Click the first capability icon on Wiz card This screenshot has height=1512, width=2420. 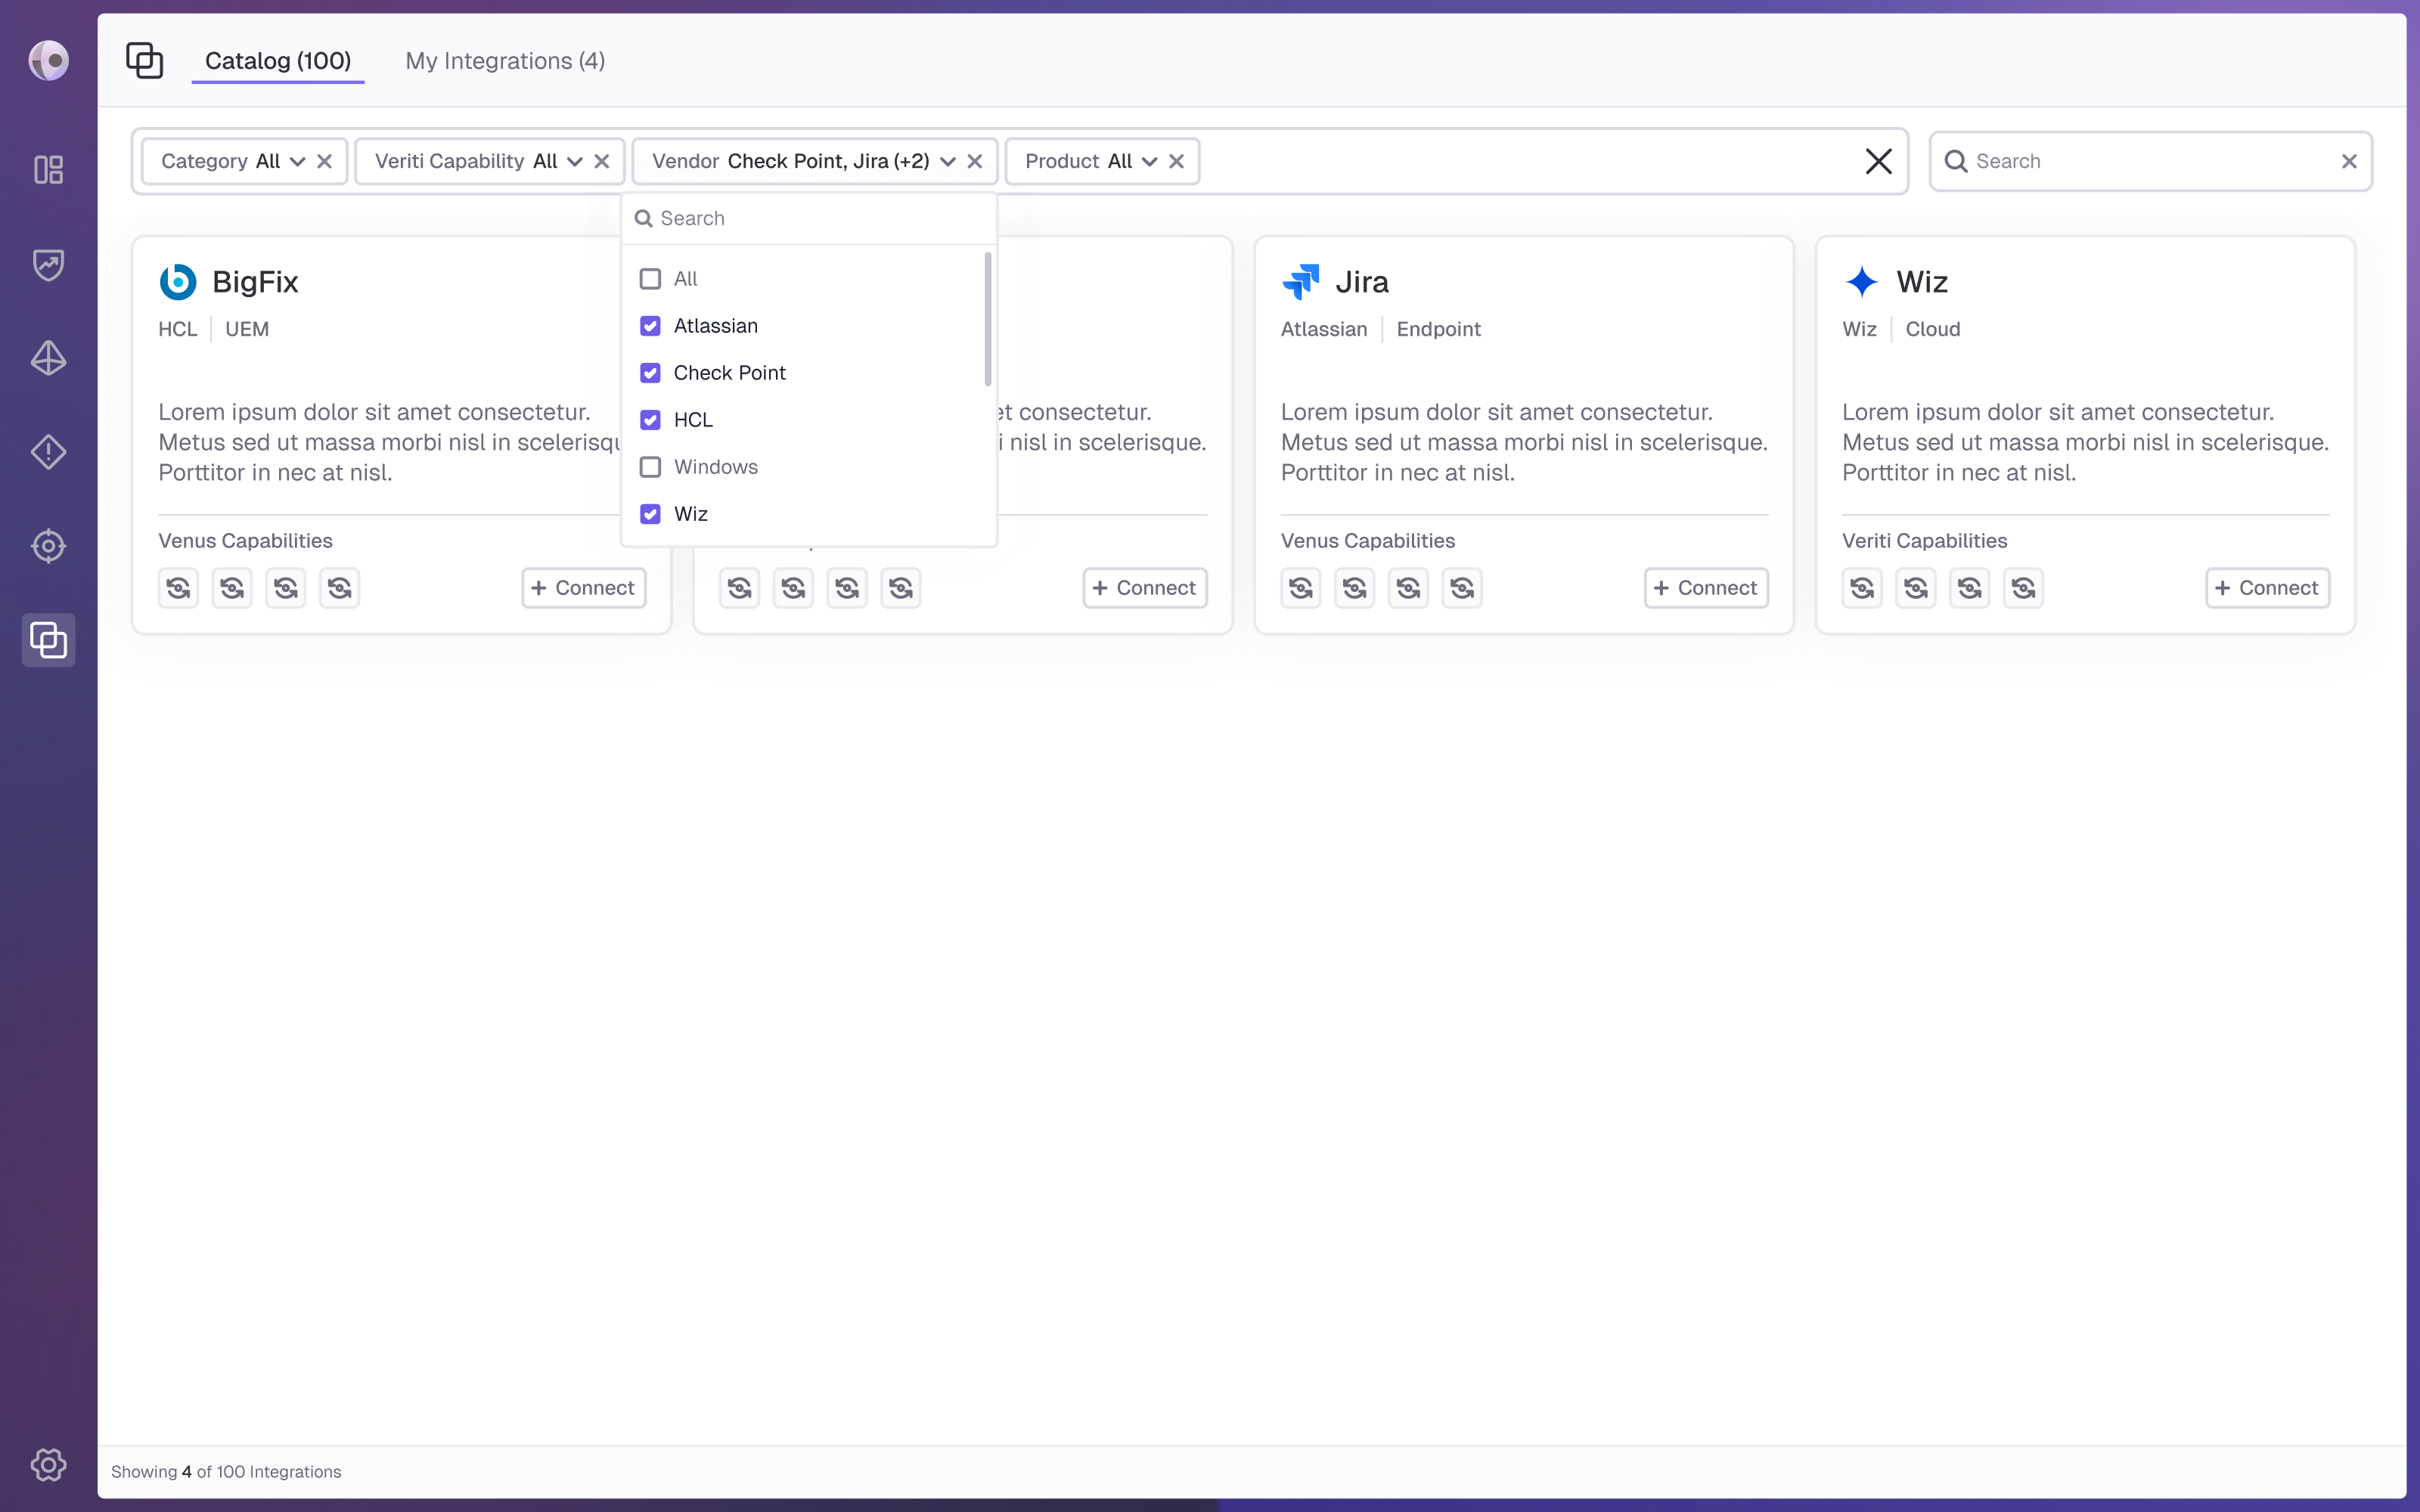1862,588
